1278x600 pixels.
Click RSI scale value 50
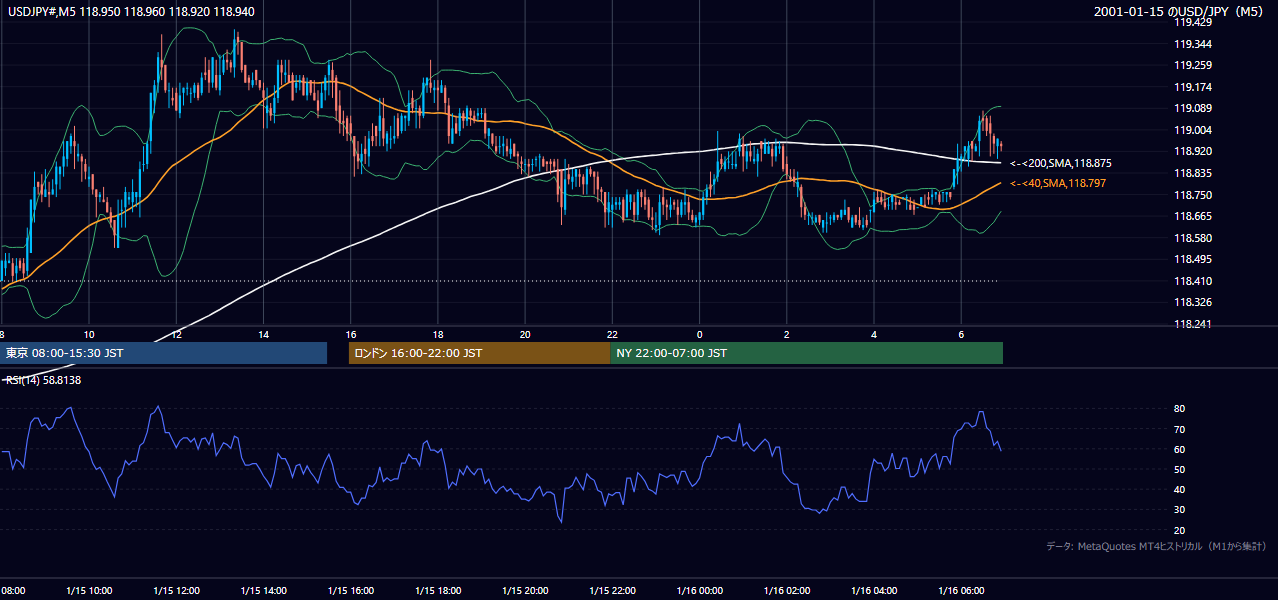click(1180, 469)
